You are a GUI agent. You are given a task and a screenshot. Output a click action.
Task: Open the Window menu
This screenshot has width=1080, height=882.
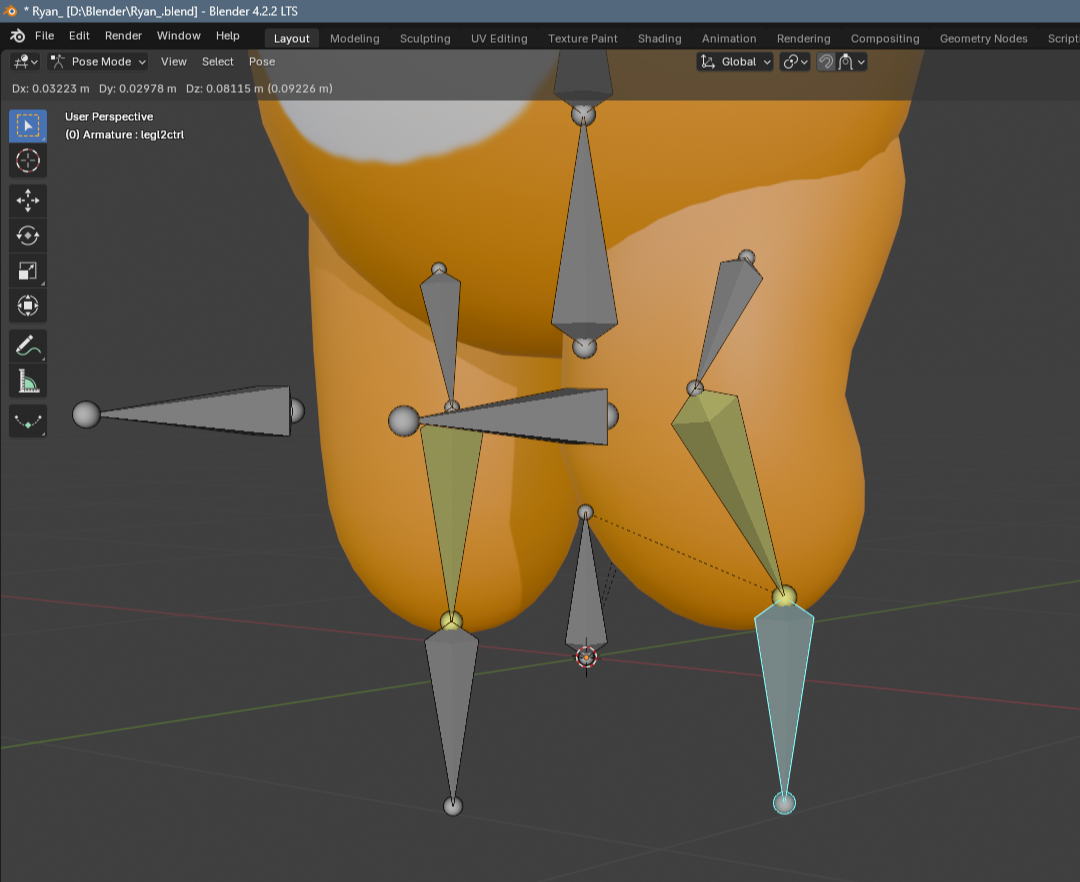178,36
